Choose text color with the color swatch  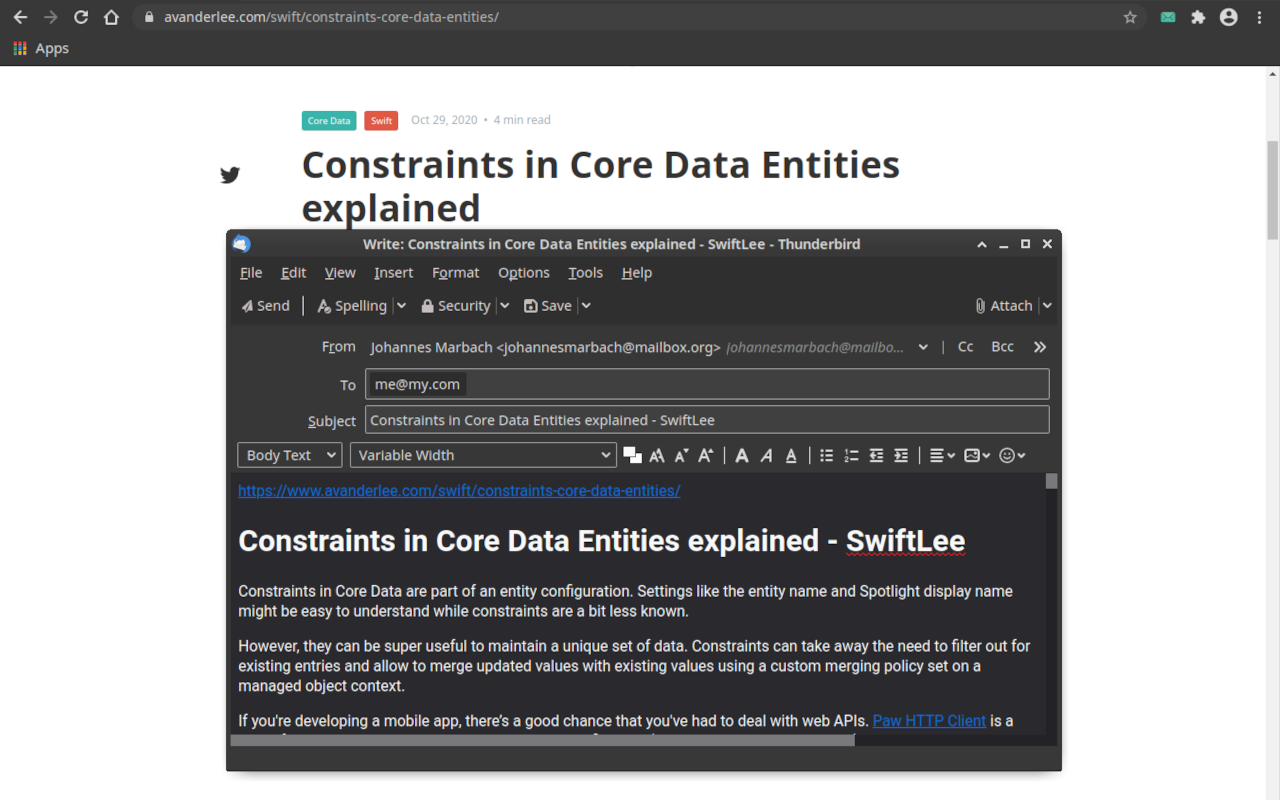632,455
